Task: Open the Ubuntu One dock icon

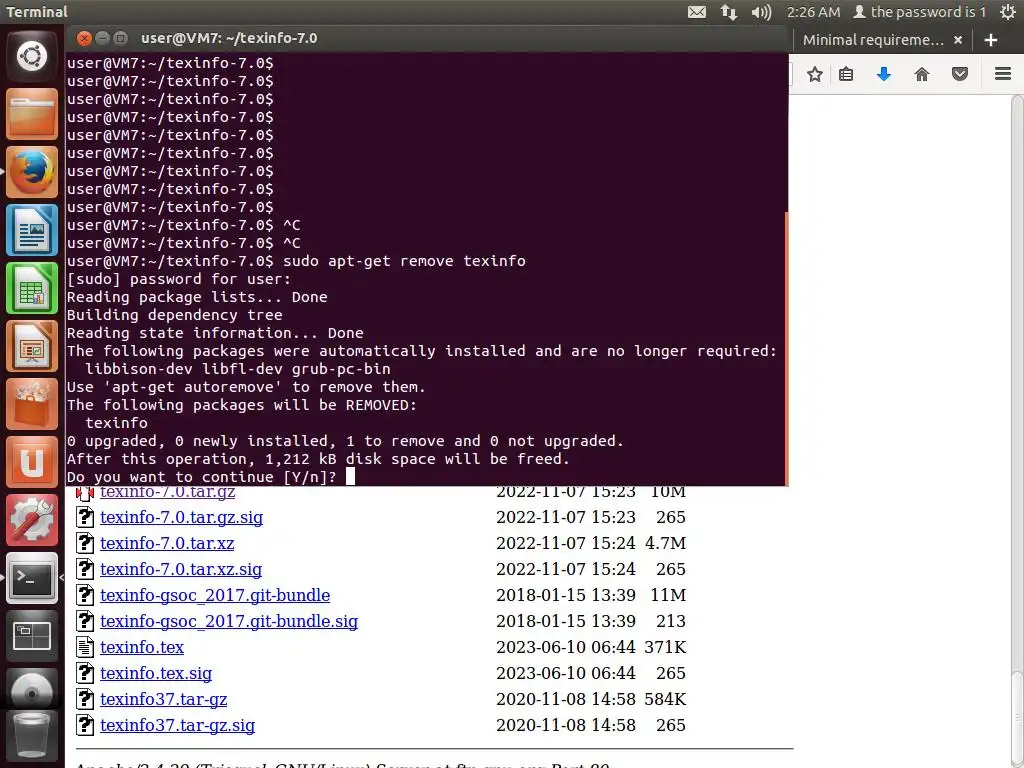Action: click(x=32, y=462)
